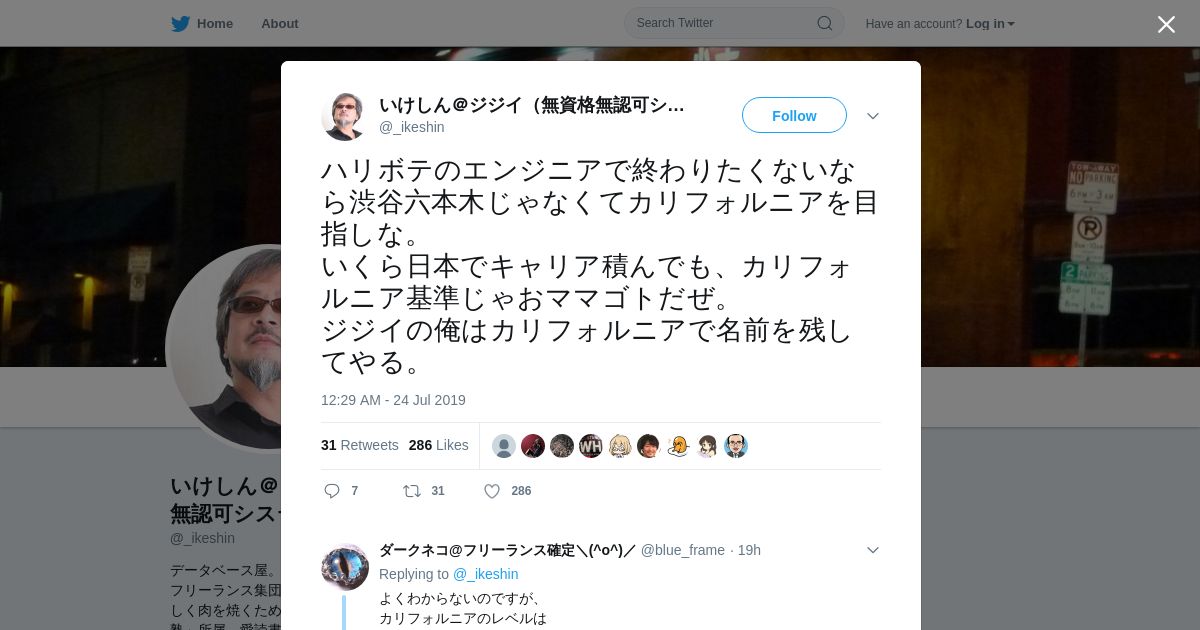The width and height of the screenshot is (1200, 630).
Task: Click the @_ikeshin link in Replying to
Action: click(486, 574)
